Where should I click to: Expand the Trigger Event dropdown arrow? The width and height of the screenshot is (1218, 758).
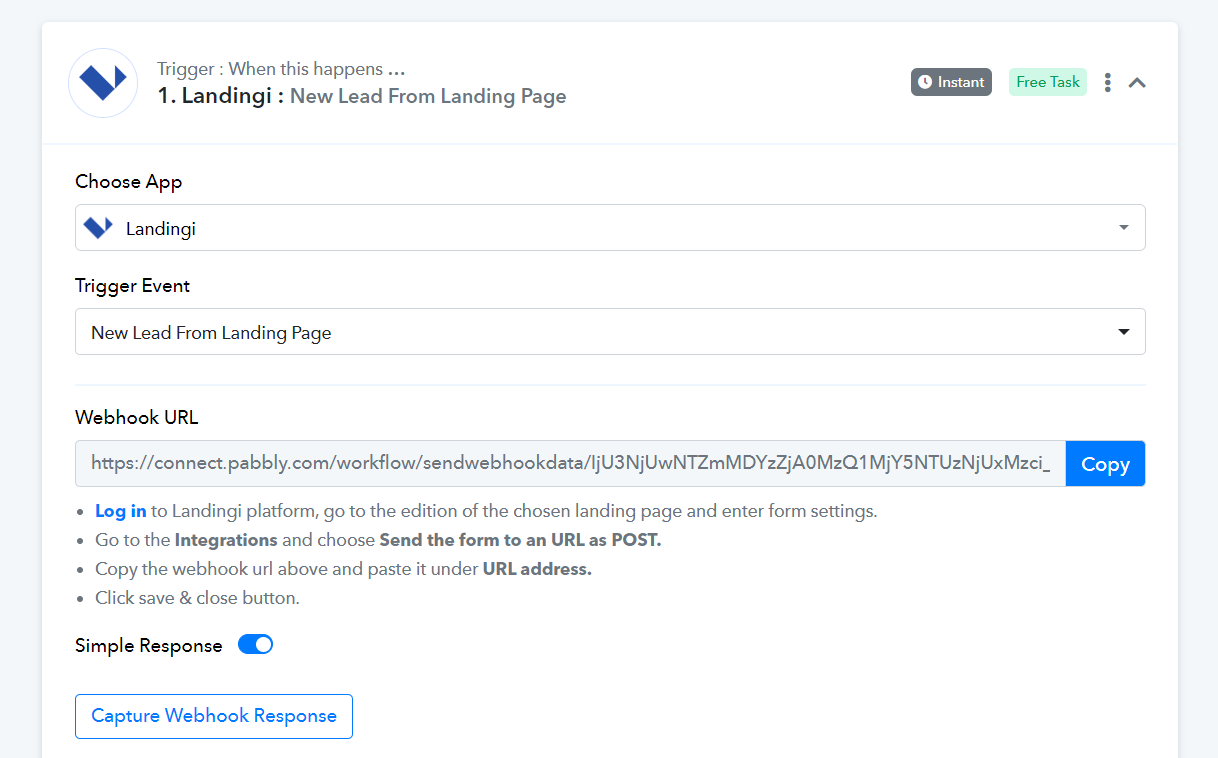pyautogui.click(x=1124, y=332)
